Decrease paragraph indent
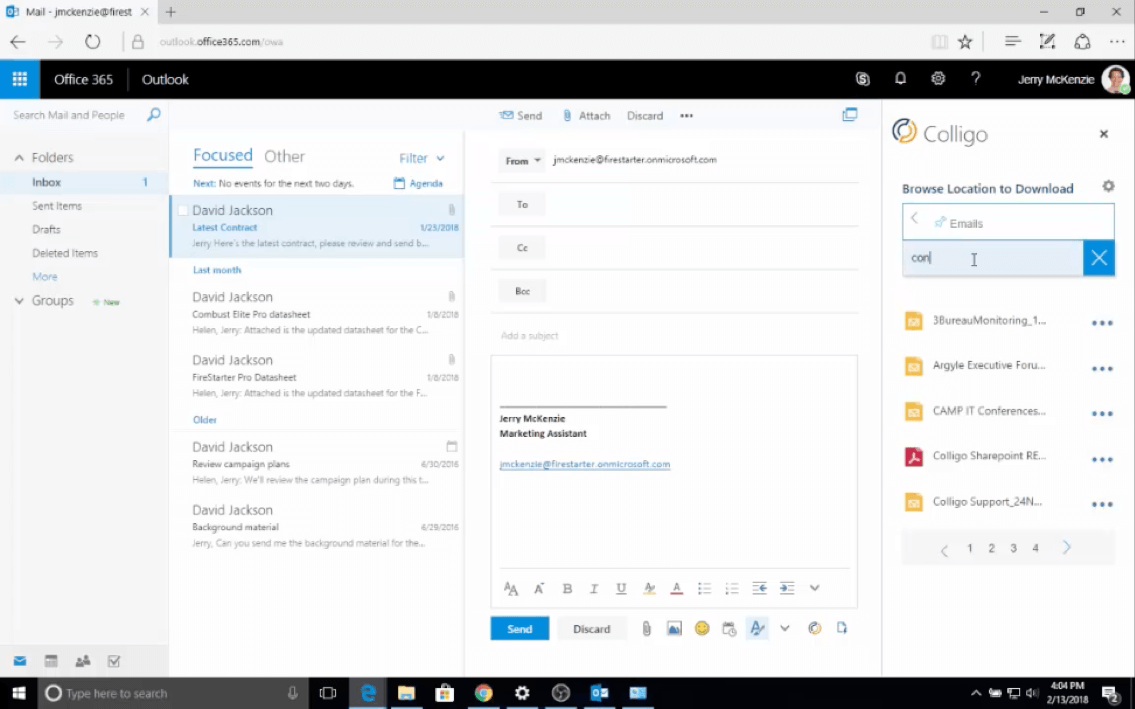Viewport: 1135px width, 709px height. (759, 588)
